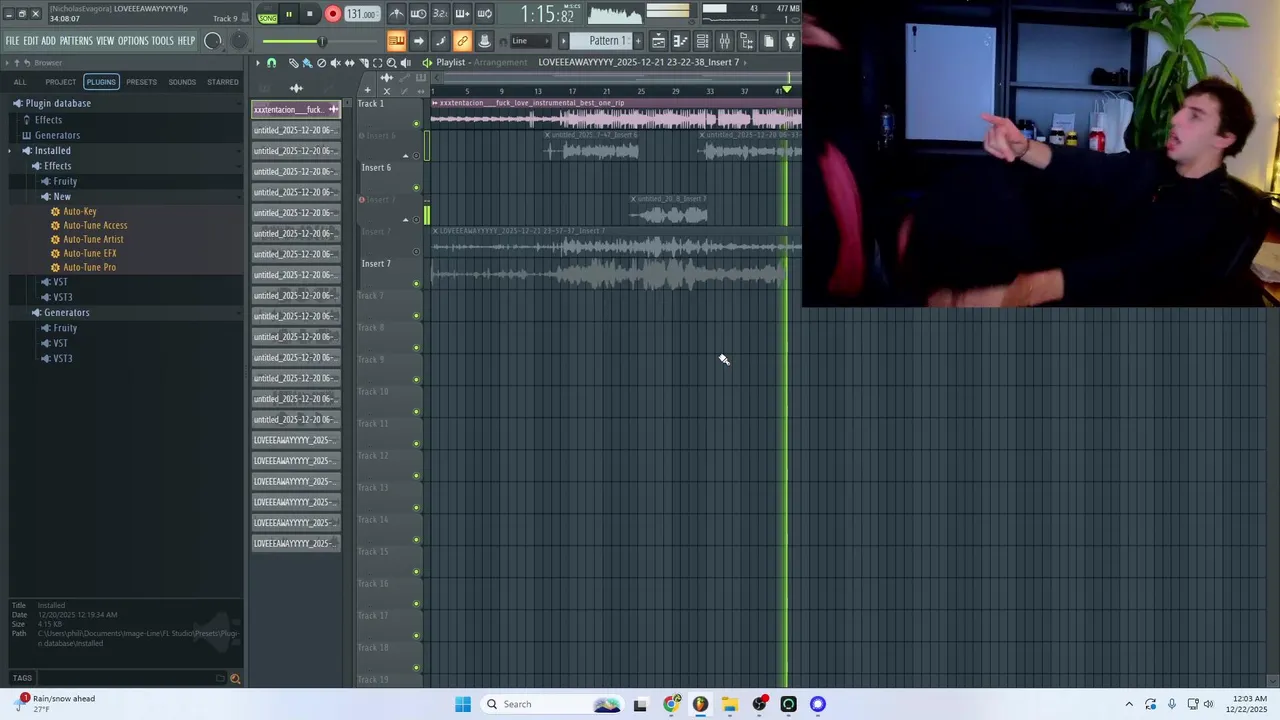Open the global snap Line dropdown
Image resolution: width=1280 pixels, height=720 pixels.
(530, 41)
